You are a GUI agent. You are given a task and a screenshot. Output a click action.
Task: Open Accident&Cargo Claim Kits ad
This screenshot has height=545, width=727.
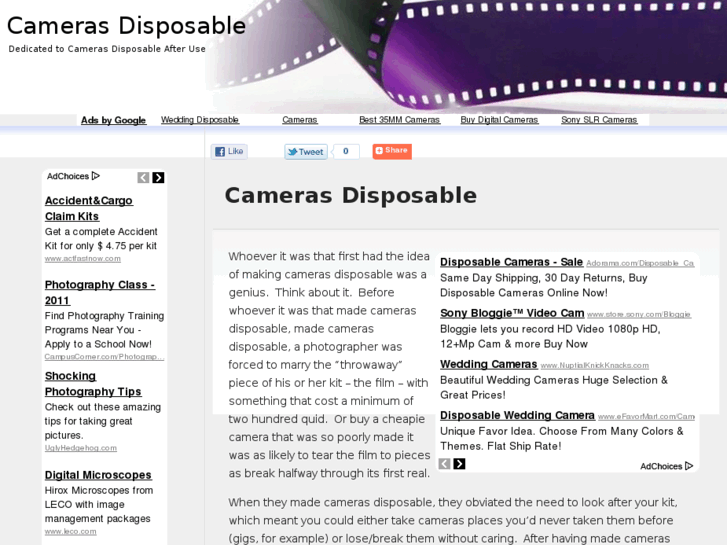[x=89, y=208]
